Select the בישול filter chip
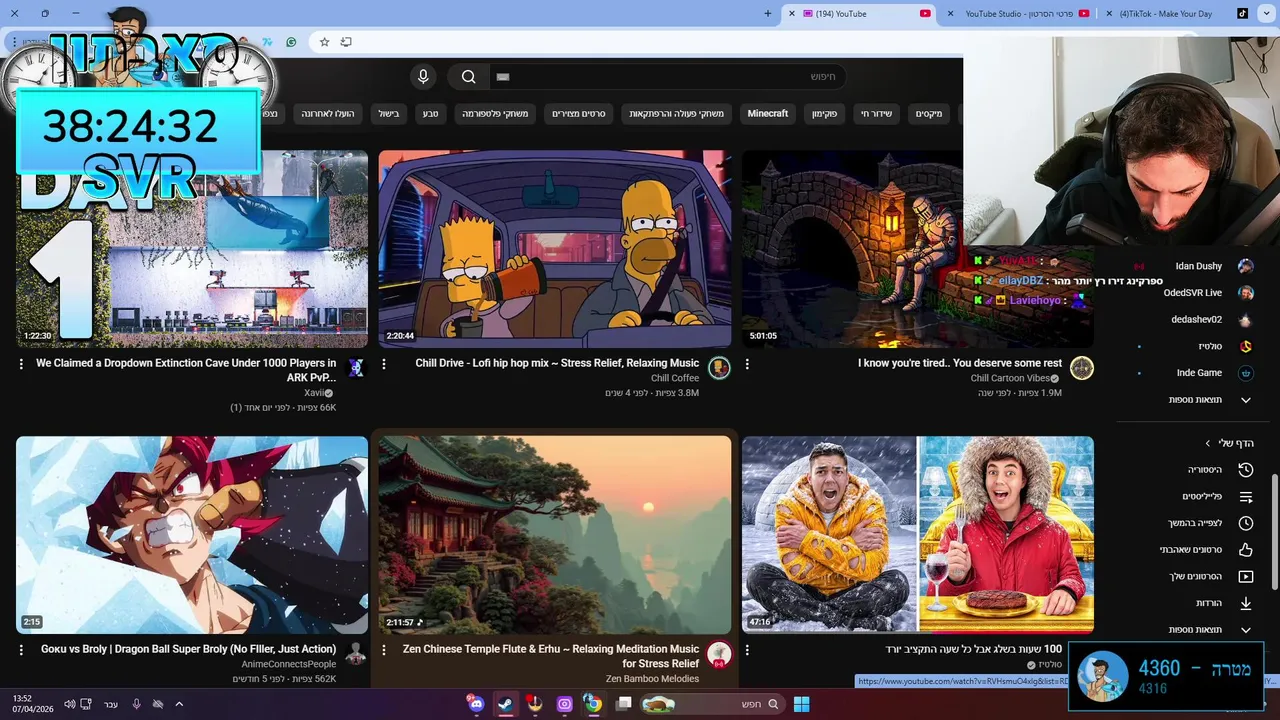Screen dimensions: 1280x720 (x=389, y=114)
